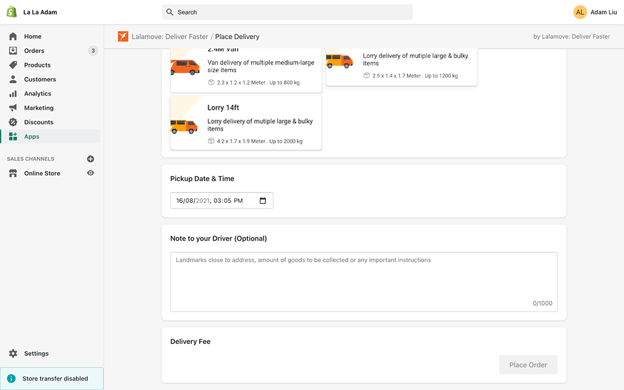The width and height of the screenshot is (624, 390).
Task: Click the Apps grid icon
Action: (13, 136)
